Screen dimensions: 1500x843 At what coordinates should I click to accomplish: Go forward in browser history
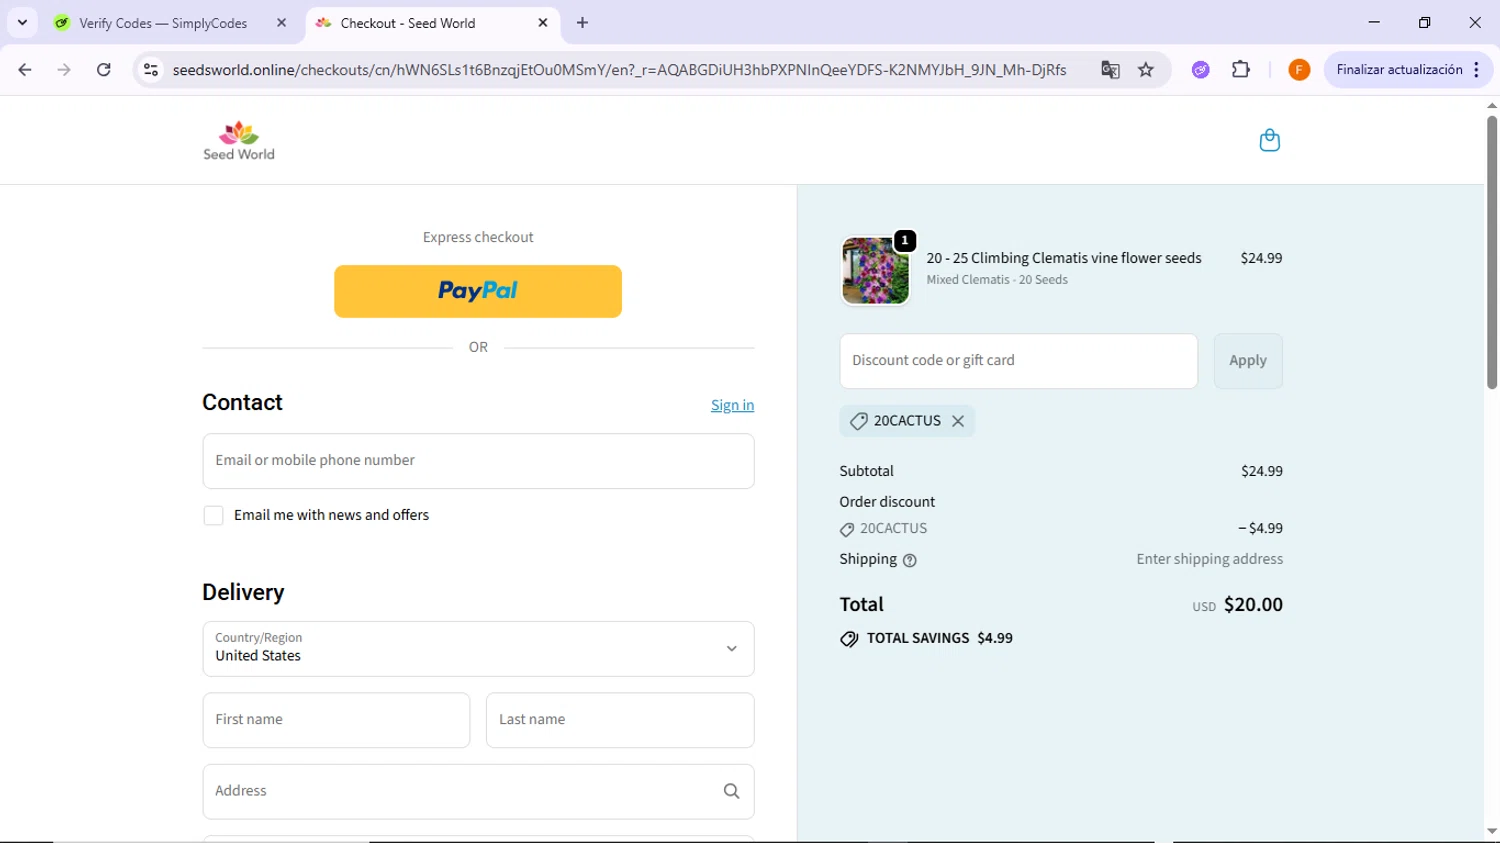(64, 70)
